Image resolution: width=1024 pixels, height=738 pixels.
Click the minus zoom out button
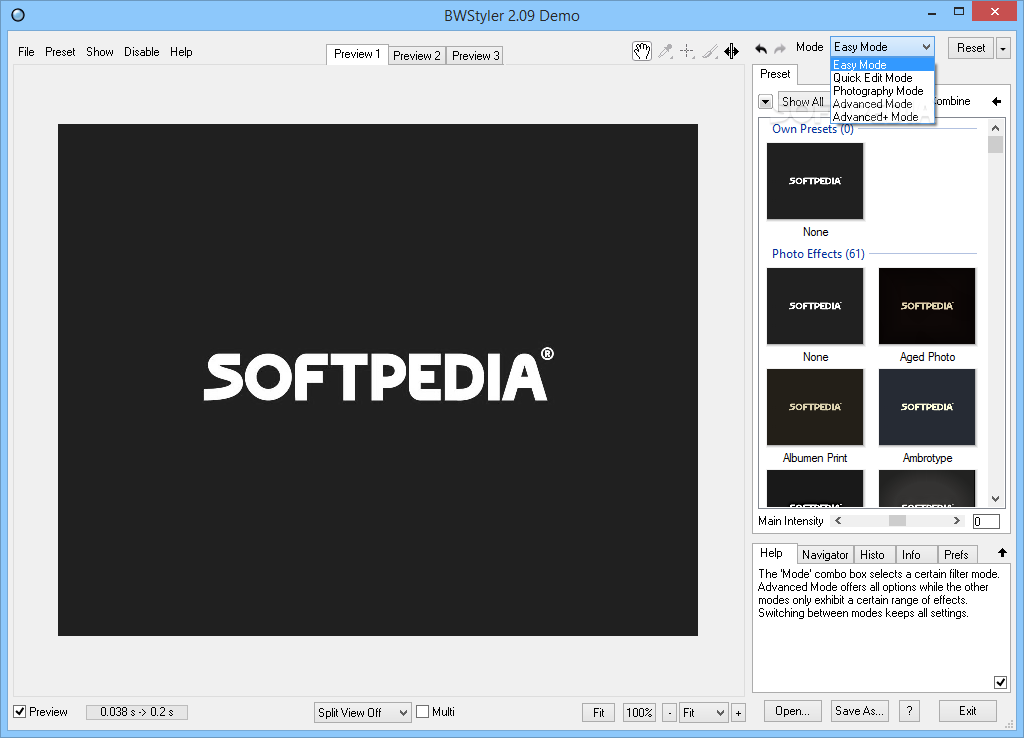(669, 713)
